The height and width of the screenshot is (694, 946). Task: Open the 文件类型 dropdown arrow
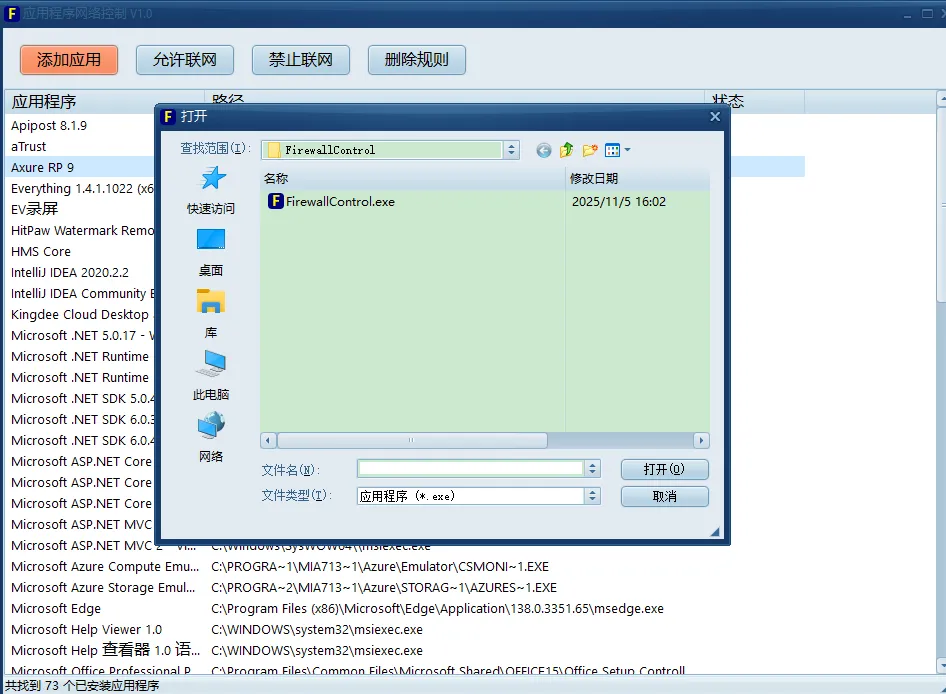pyautogui.click(x=592, y=496)
